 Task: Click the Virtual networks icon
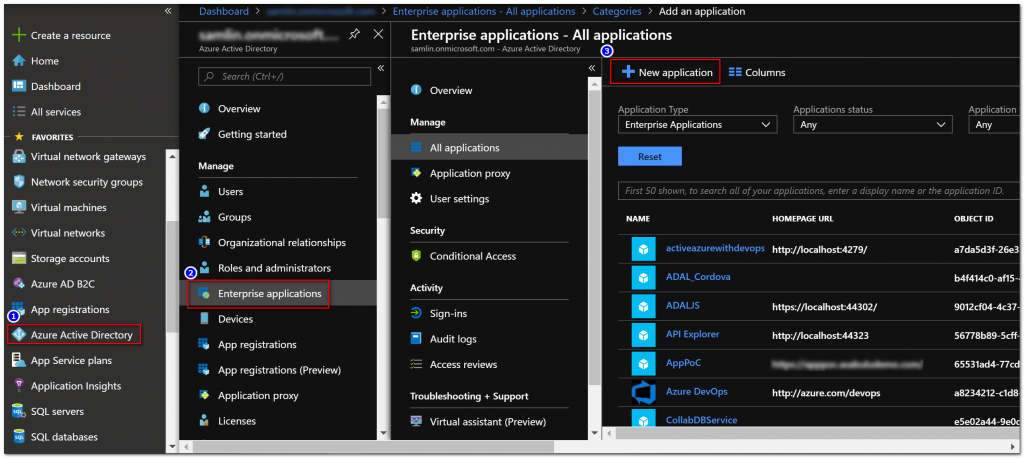[x=19, y=233]
